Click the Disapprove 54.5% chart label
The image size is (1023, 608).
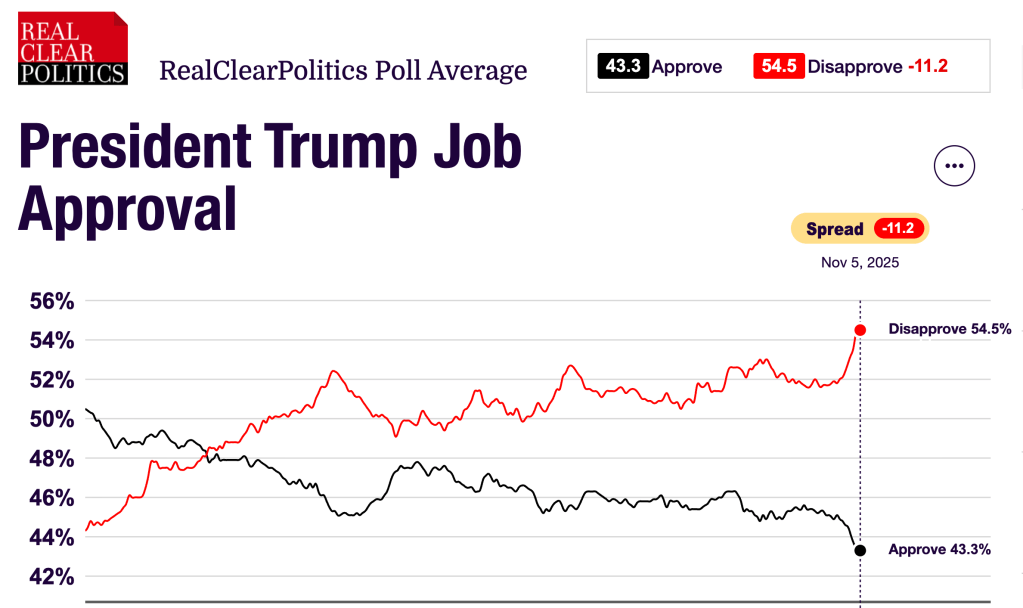click(949, 329)
